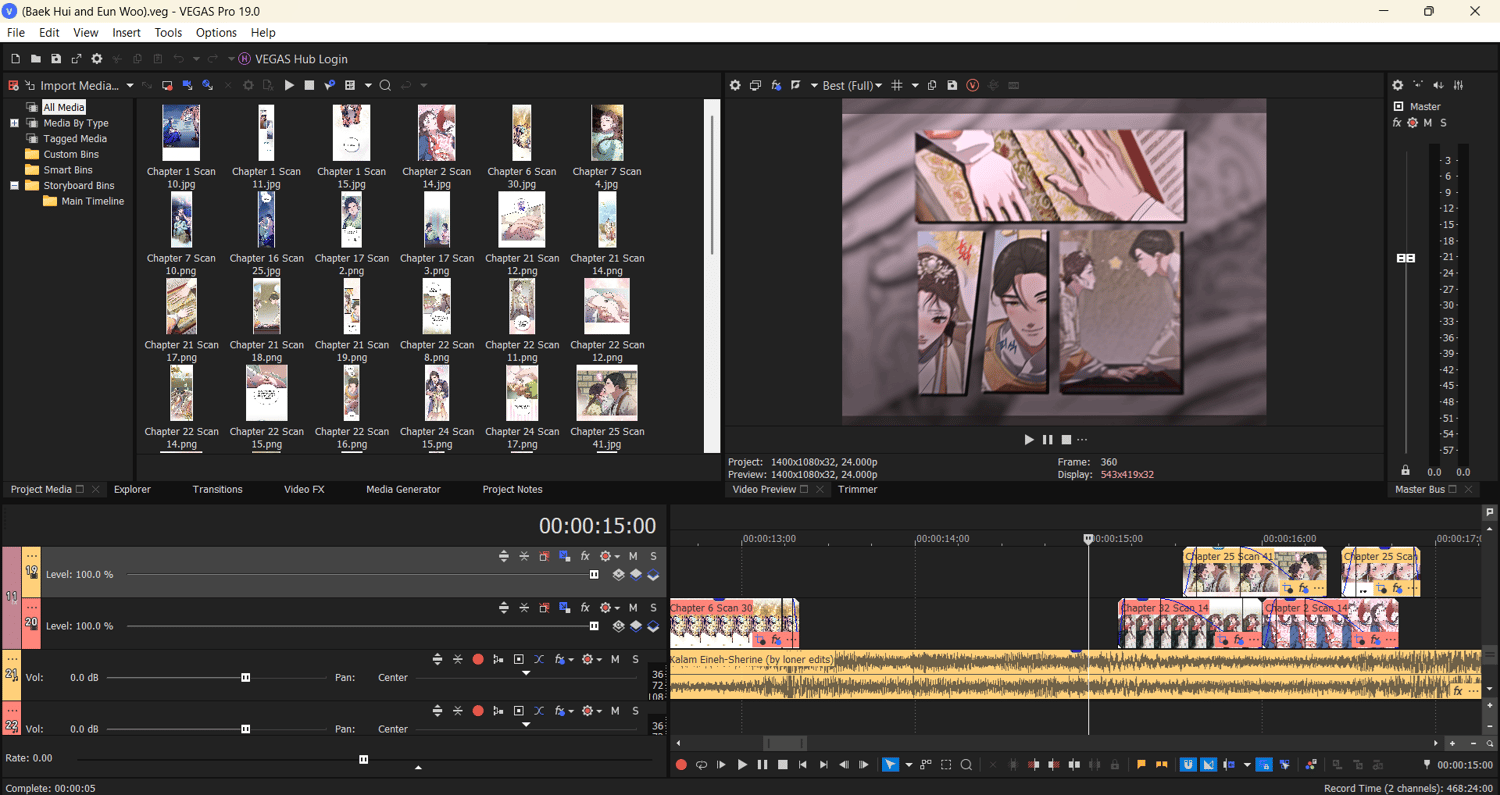1500x795 pixels.
Task: Select Chapter 6 Scan 30 timeline clip
Action: (x=734, y=624)
